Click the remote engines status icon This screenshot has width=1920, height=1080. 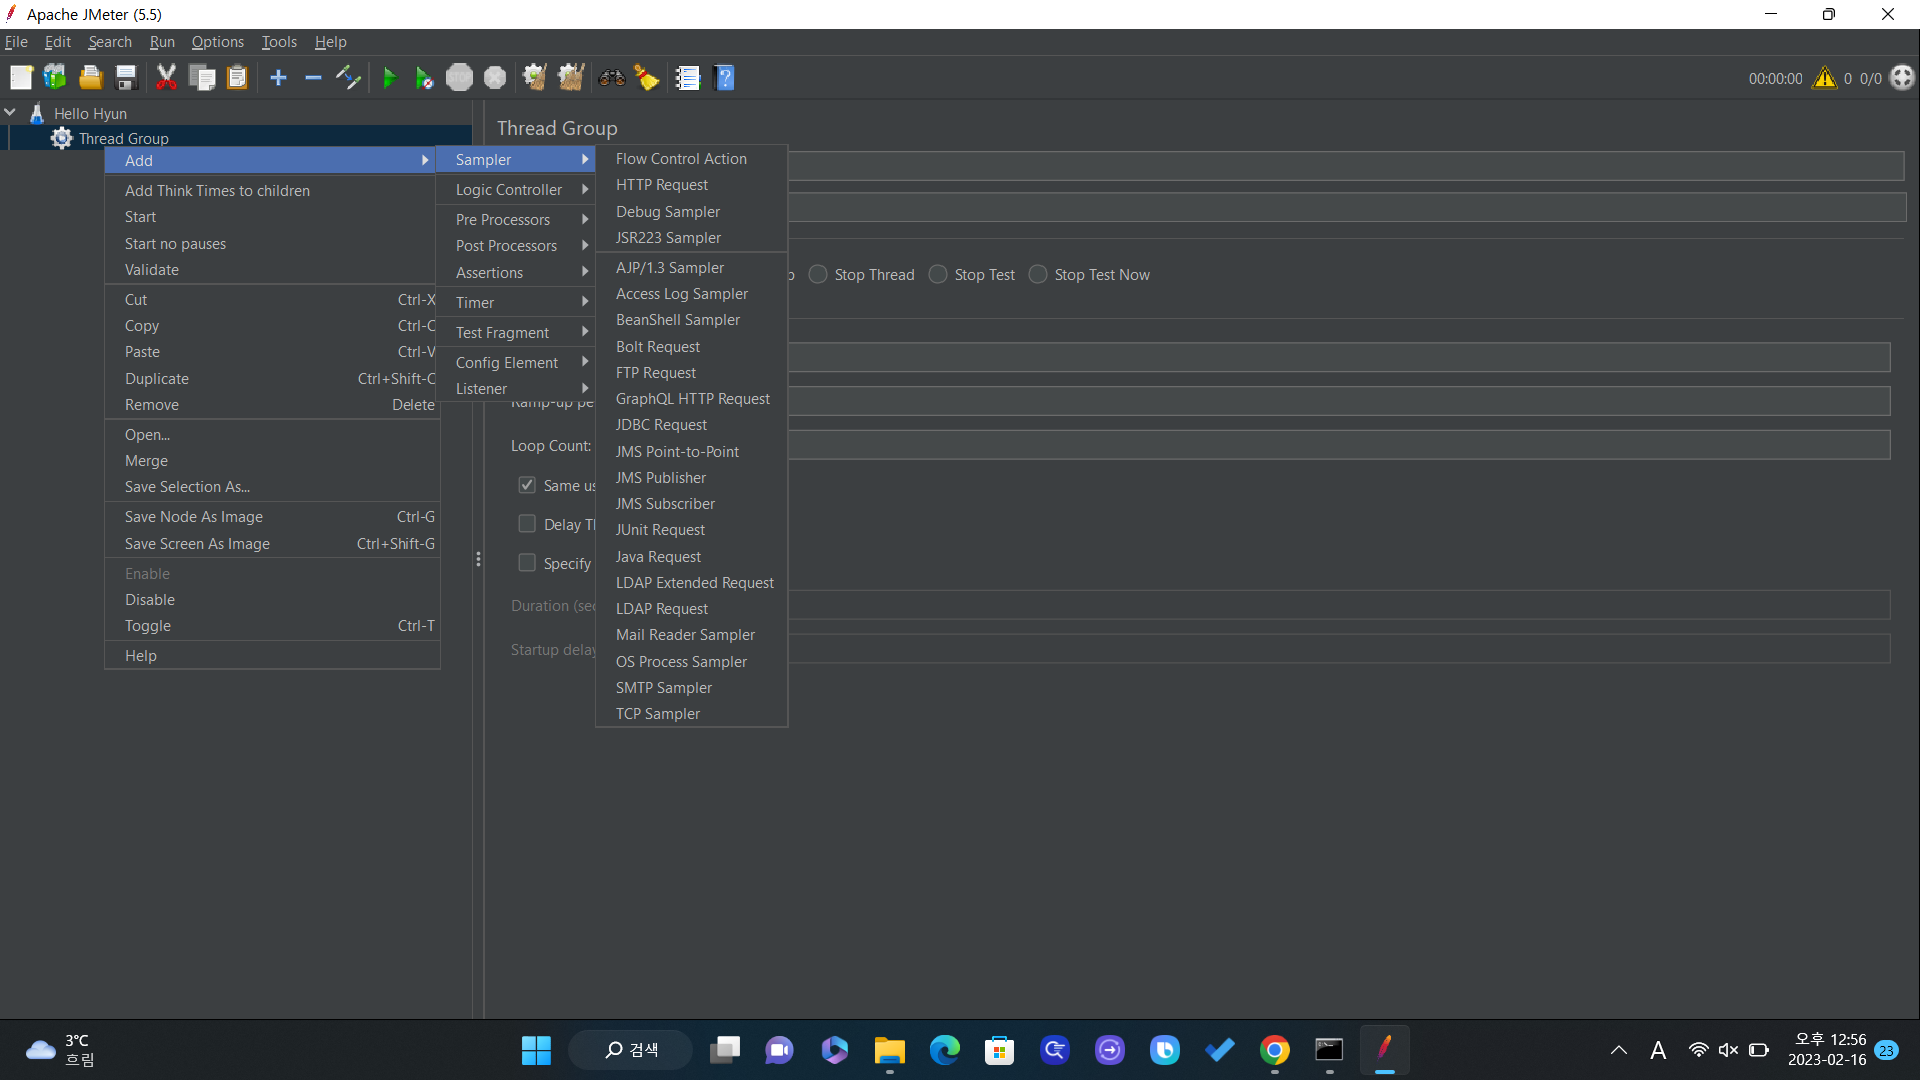coord(1902,78)
